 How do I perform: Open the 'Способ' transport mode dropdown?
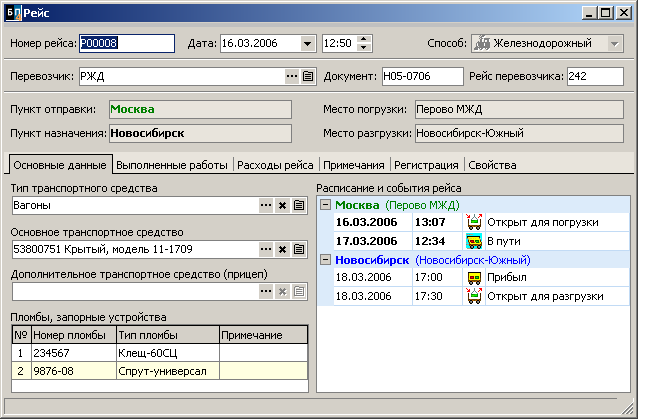tap(615, 43)
